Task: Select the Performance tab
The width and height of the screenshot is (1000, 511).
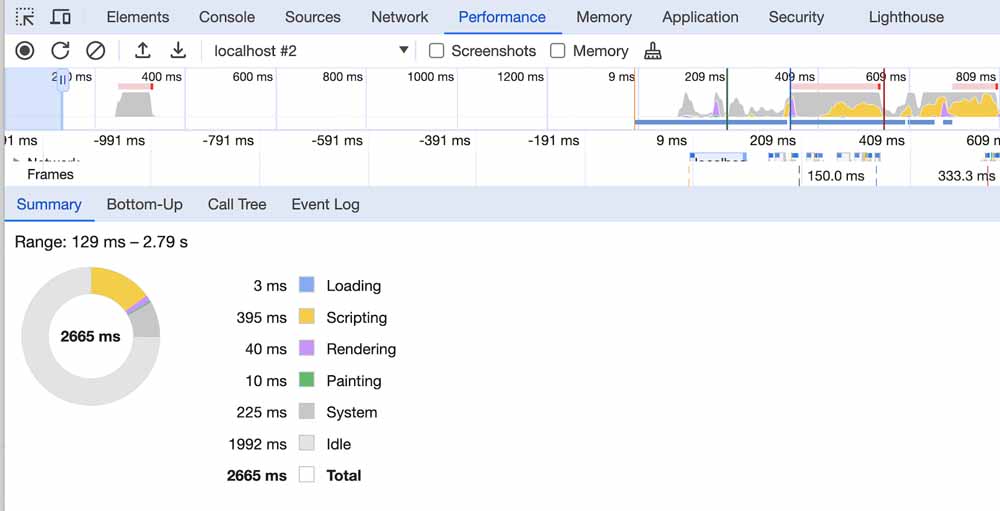Action: (x=502, y=17)
